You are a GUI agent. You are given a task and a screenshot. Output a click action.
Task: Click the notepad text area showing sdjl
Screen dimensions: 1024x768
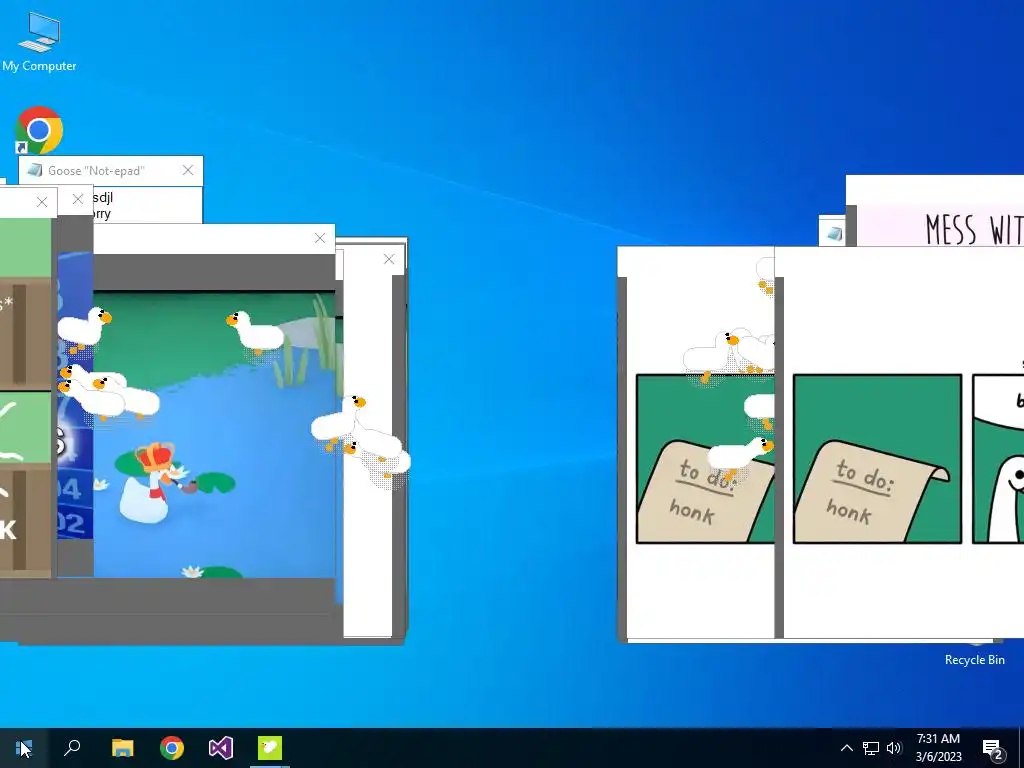pos(148,205)
